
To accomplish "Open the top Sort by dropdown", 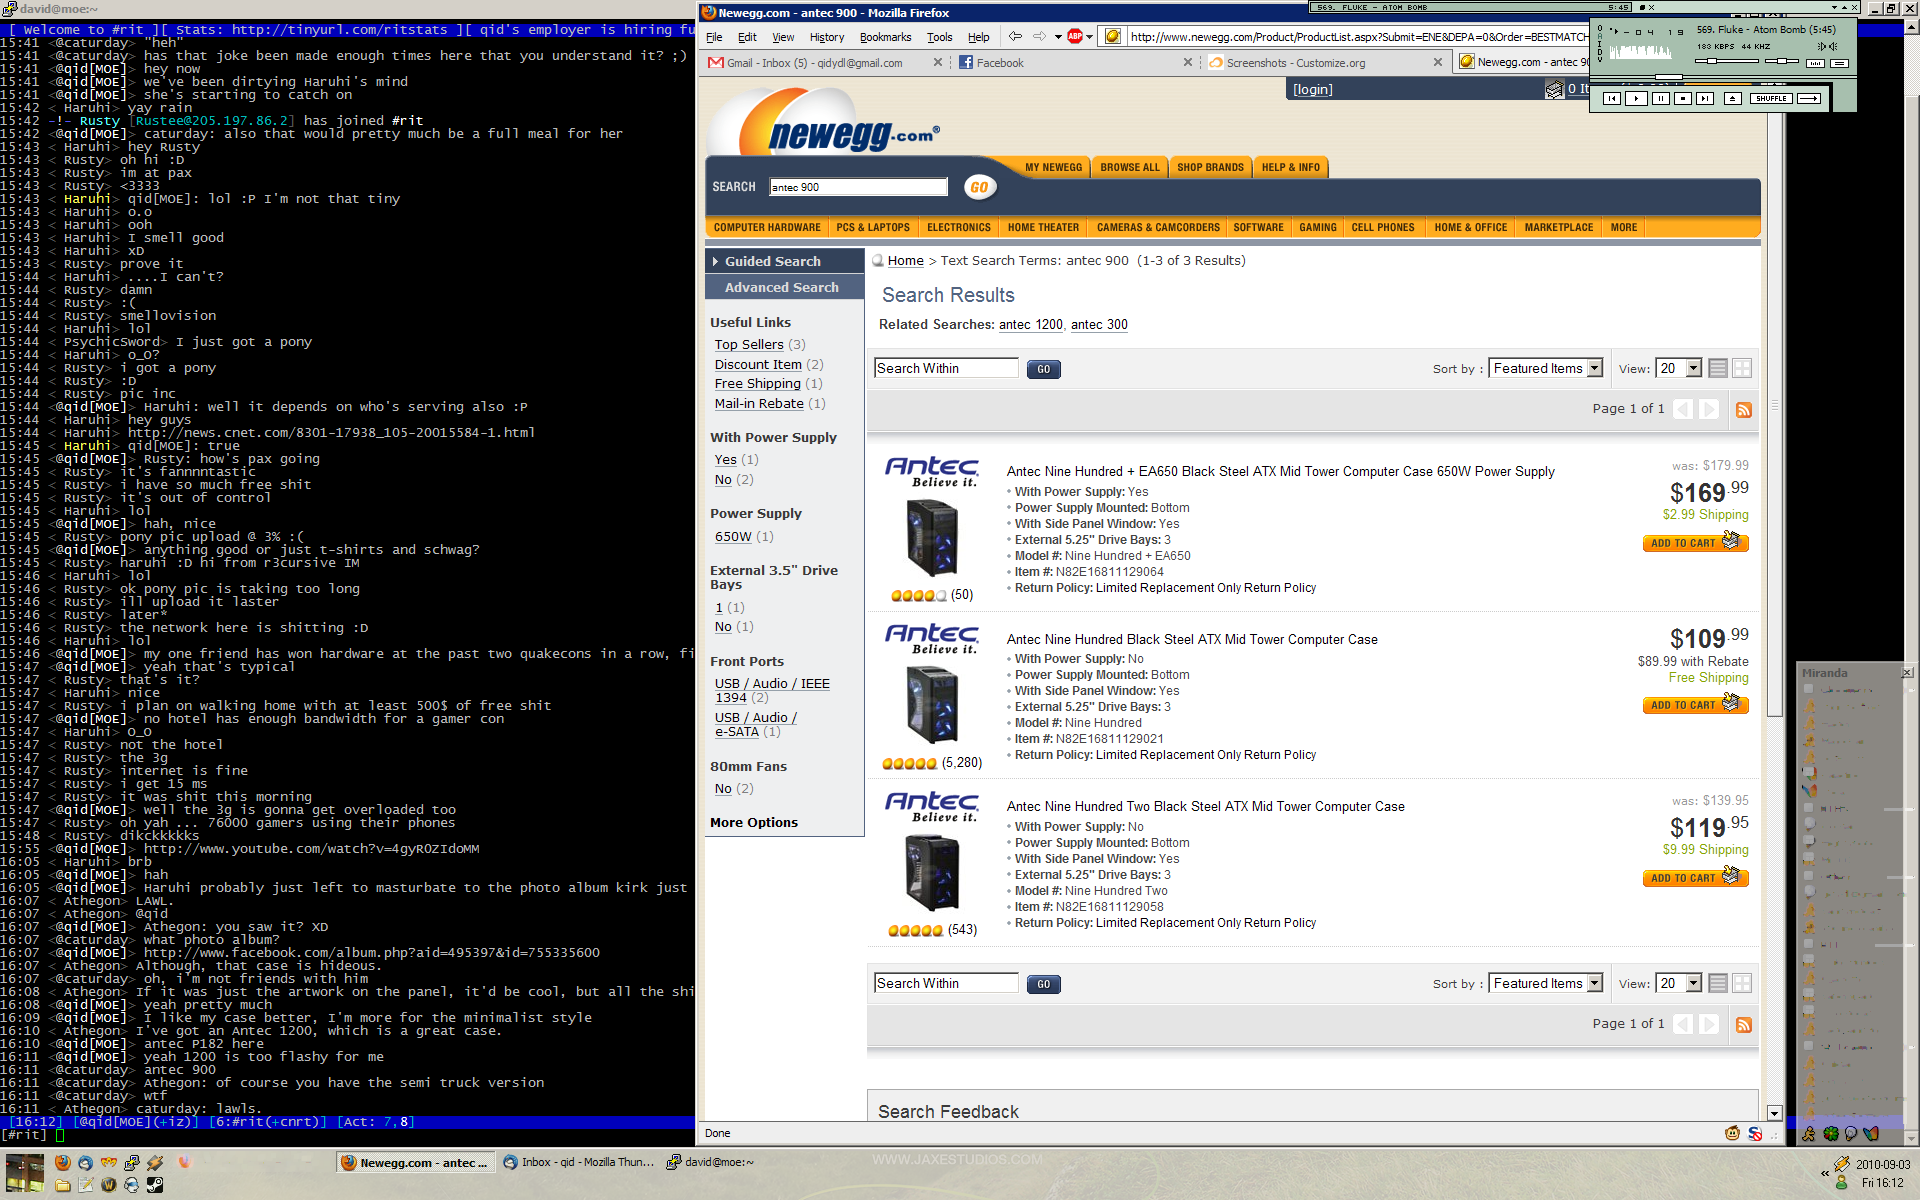I will [x=1546, y=368].
